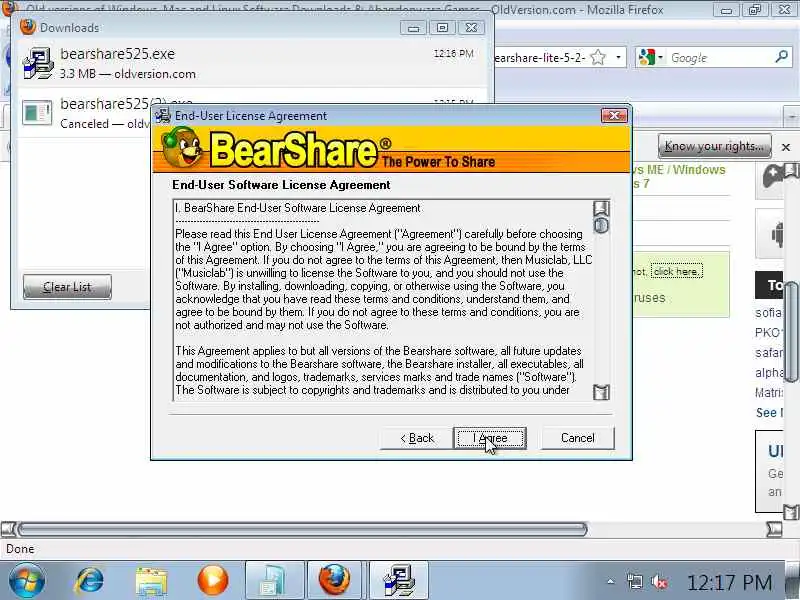The image size is (800, 600).
Task: Click license text scrollbar up arrow
Action: click(x=601, y=208)
